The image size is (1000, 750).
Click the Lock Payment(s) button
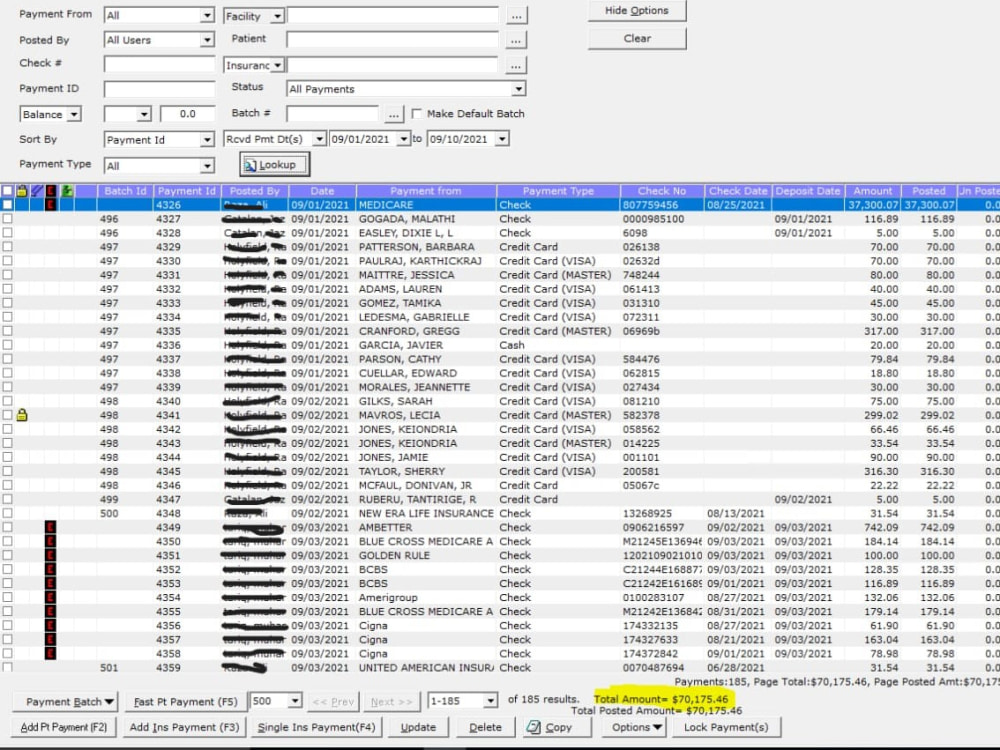click(726, 727)
